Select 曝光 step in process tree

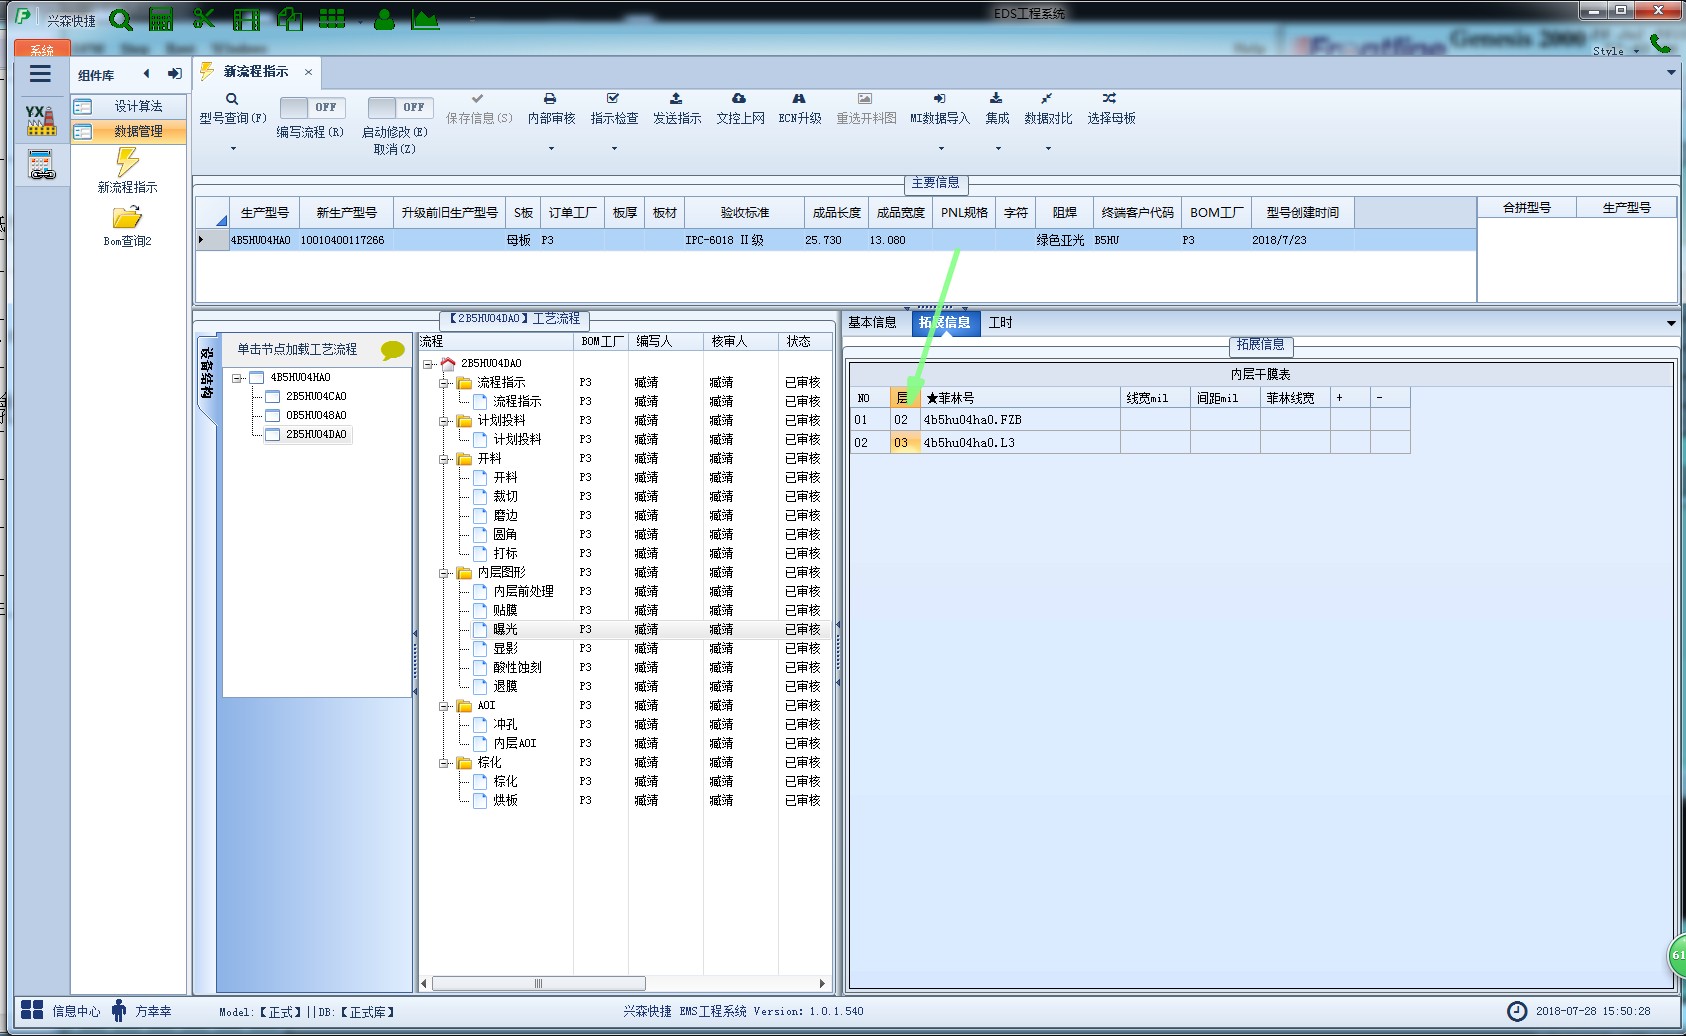click(x=505, y=630)
